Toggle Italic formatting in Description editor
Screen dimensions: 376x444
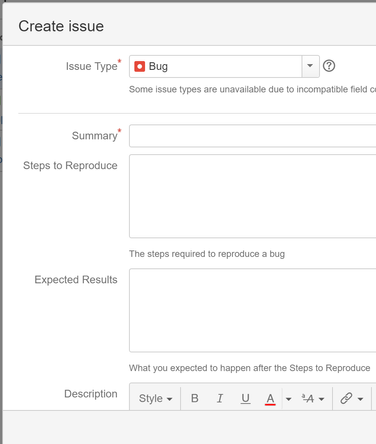[x=220, y=398]
